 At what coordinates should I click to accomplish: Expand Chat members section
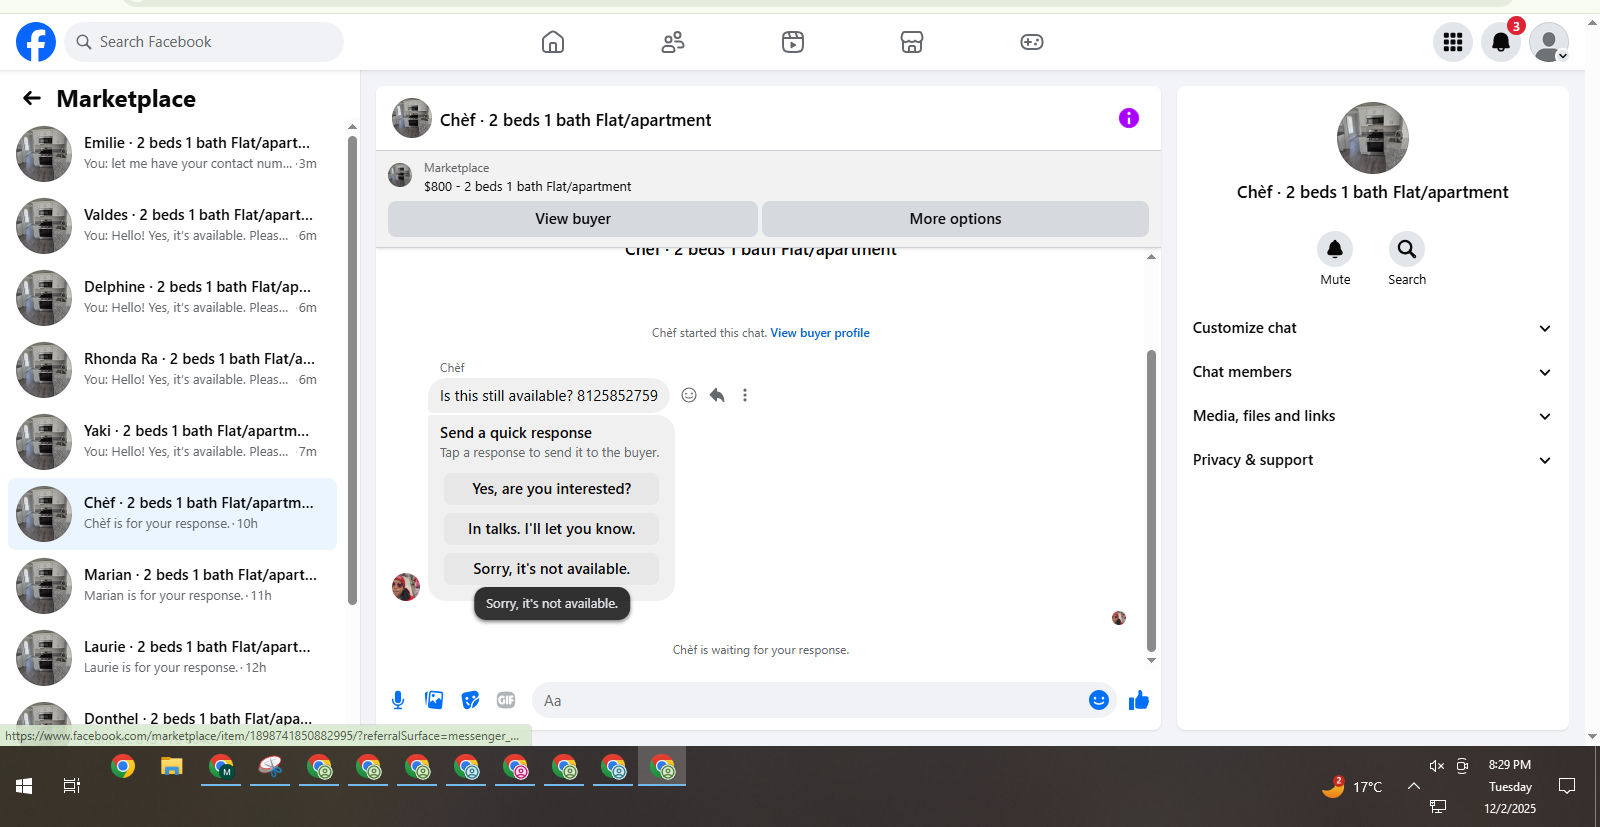1371,372
